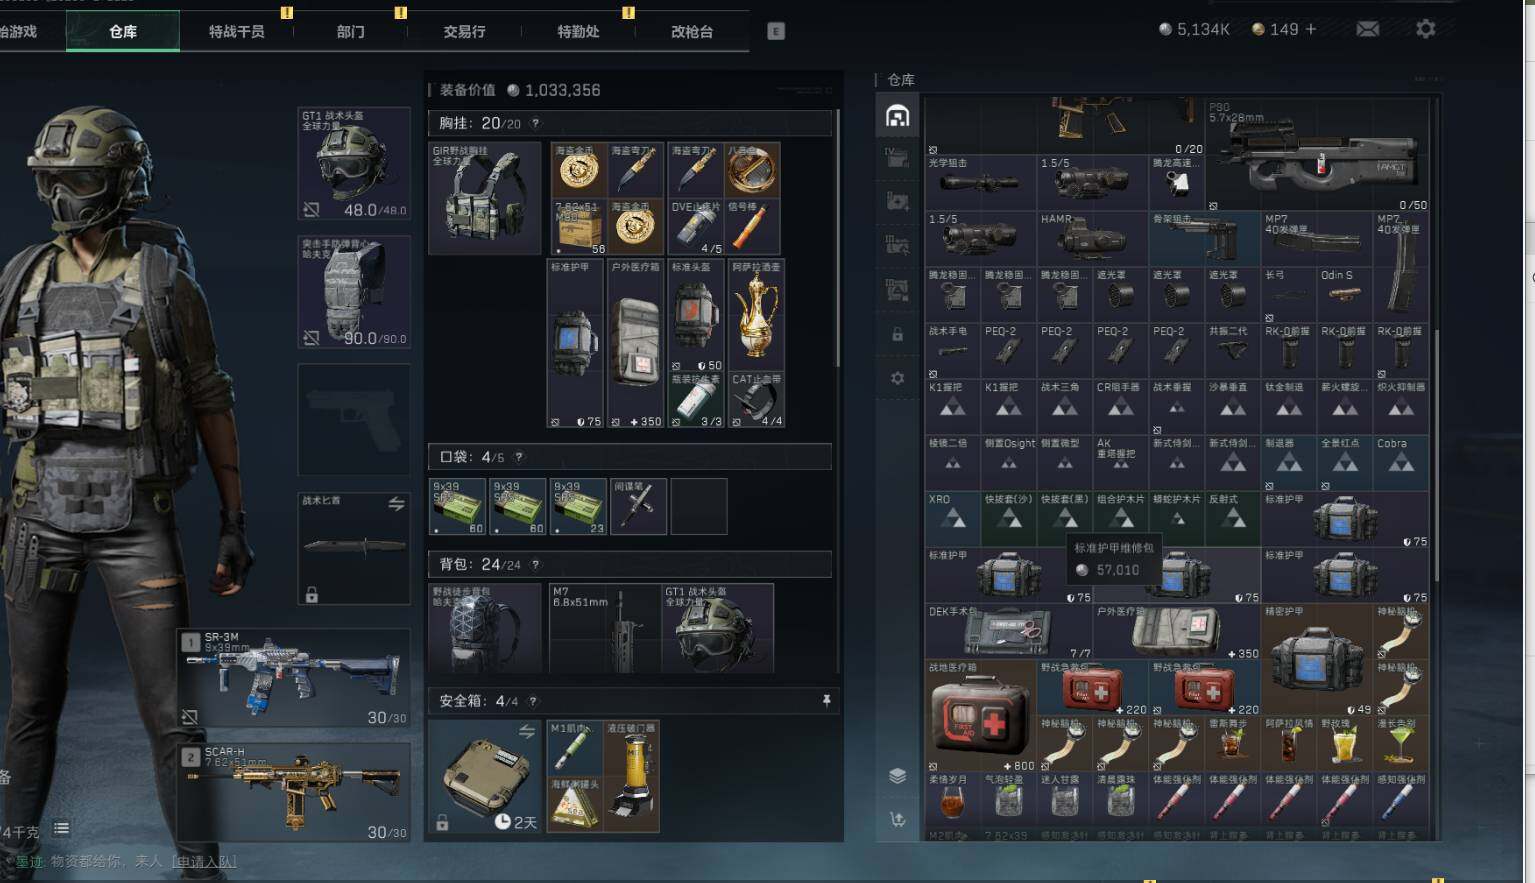Viewport: 1535px width, 883px height.
Task: Pick the 雷斯舞步 drink
Action: [x=1233, y=743]
